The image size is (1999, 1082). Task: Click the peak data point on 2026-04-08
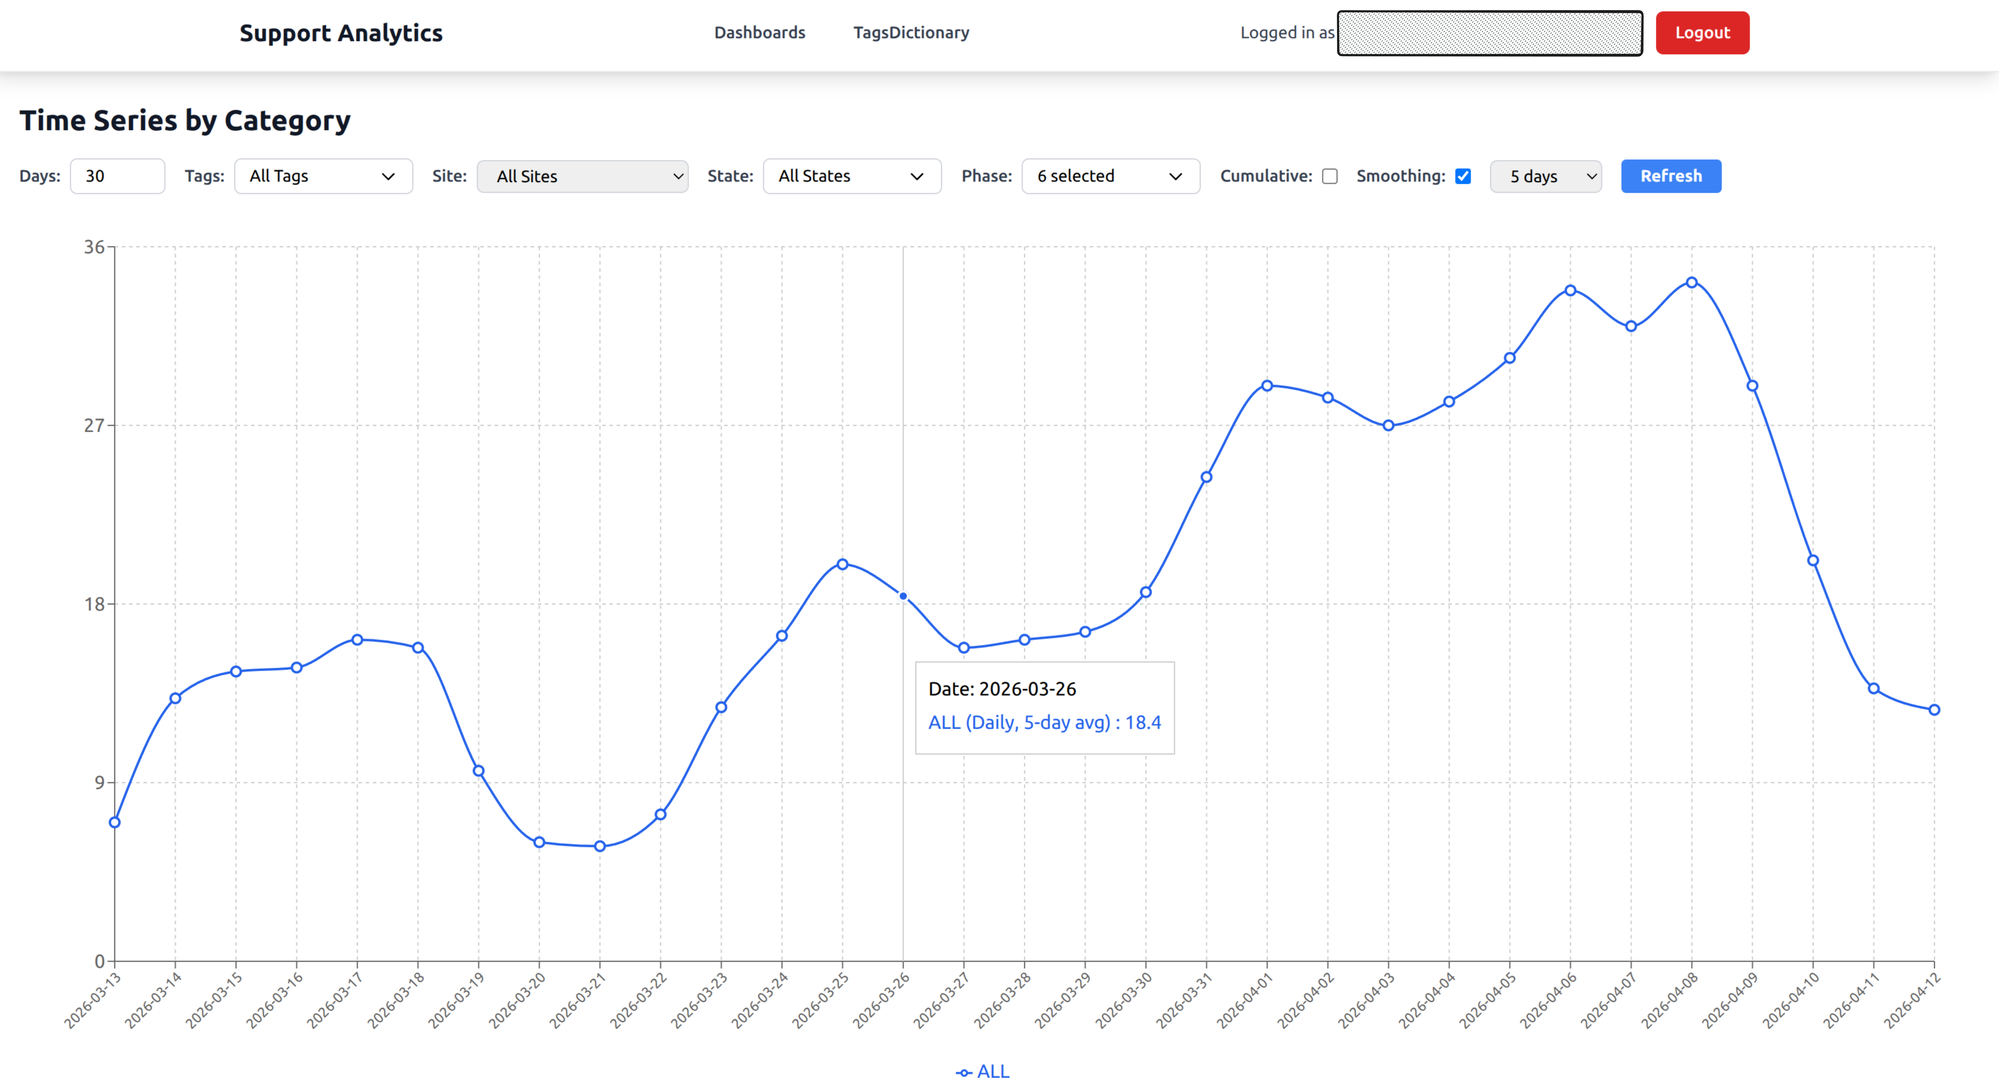(x=1691, y=282)
